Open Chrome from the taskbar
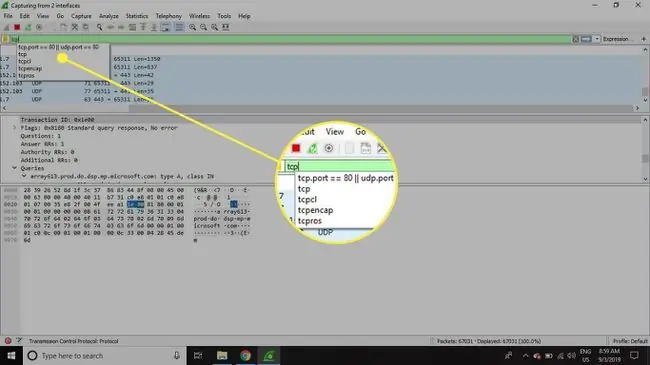This screenshot has height=365, width=650. pos(245,355)
